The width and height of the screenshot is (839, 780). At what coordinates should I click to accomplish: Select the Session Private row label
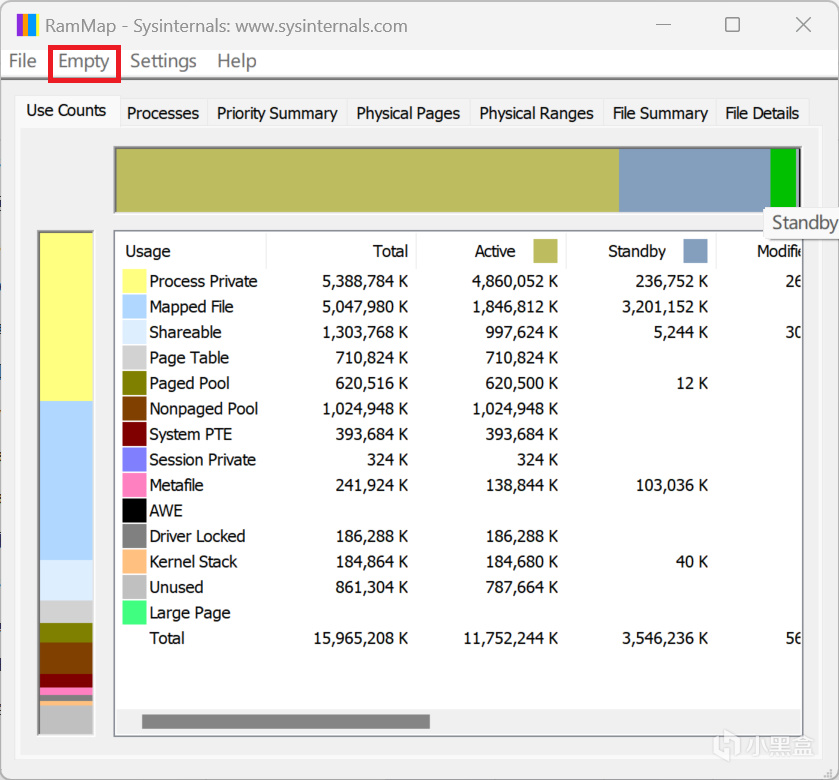(x=203, y=460)
